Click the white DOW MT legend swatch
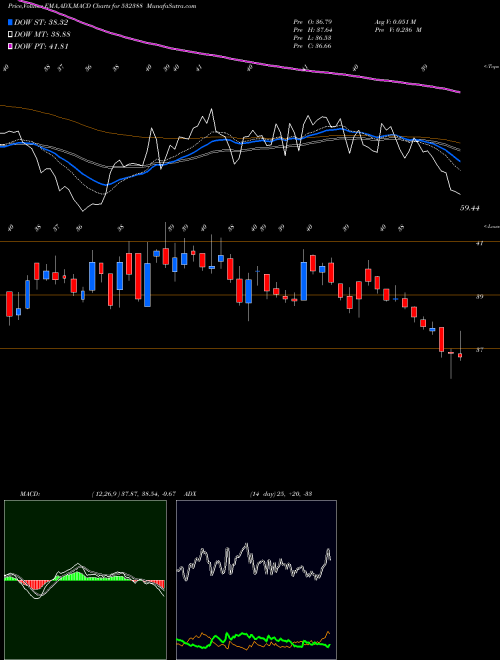Image resolution: width=500 pixels, height=660 pixels. 10,34
